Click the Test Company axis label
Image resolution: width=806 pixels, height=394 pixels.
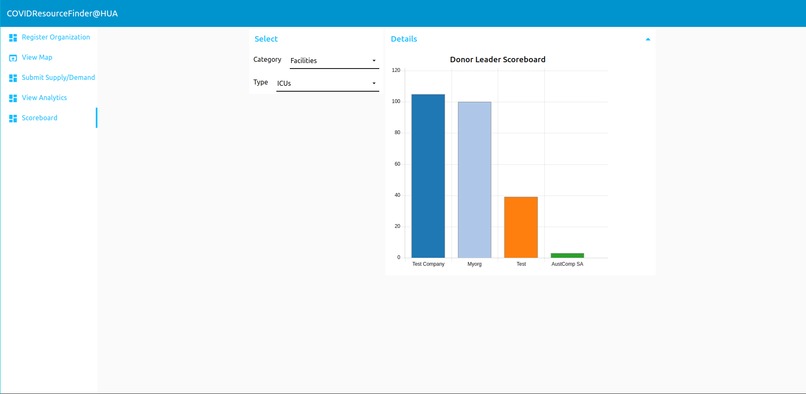tap(428, 264)
